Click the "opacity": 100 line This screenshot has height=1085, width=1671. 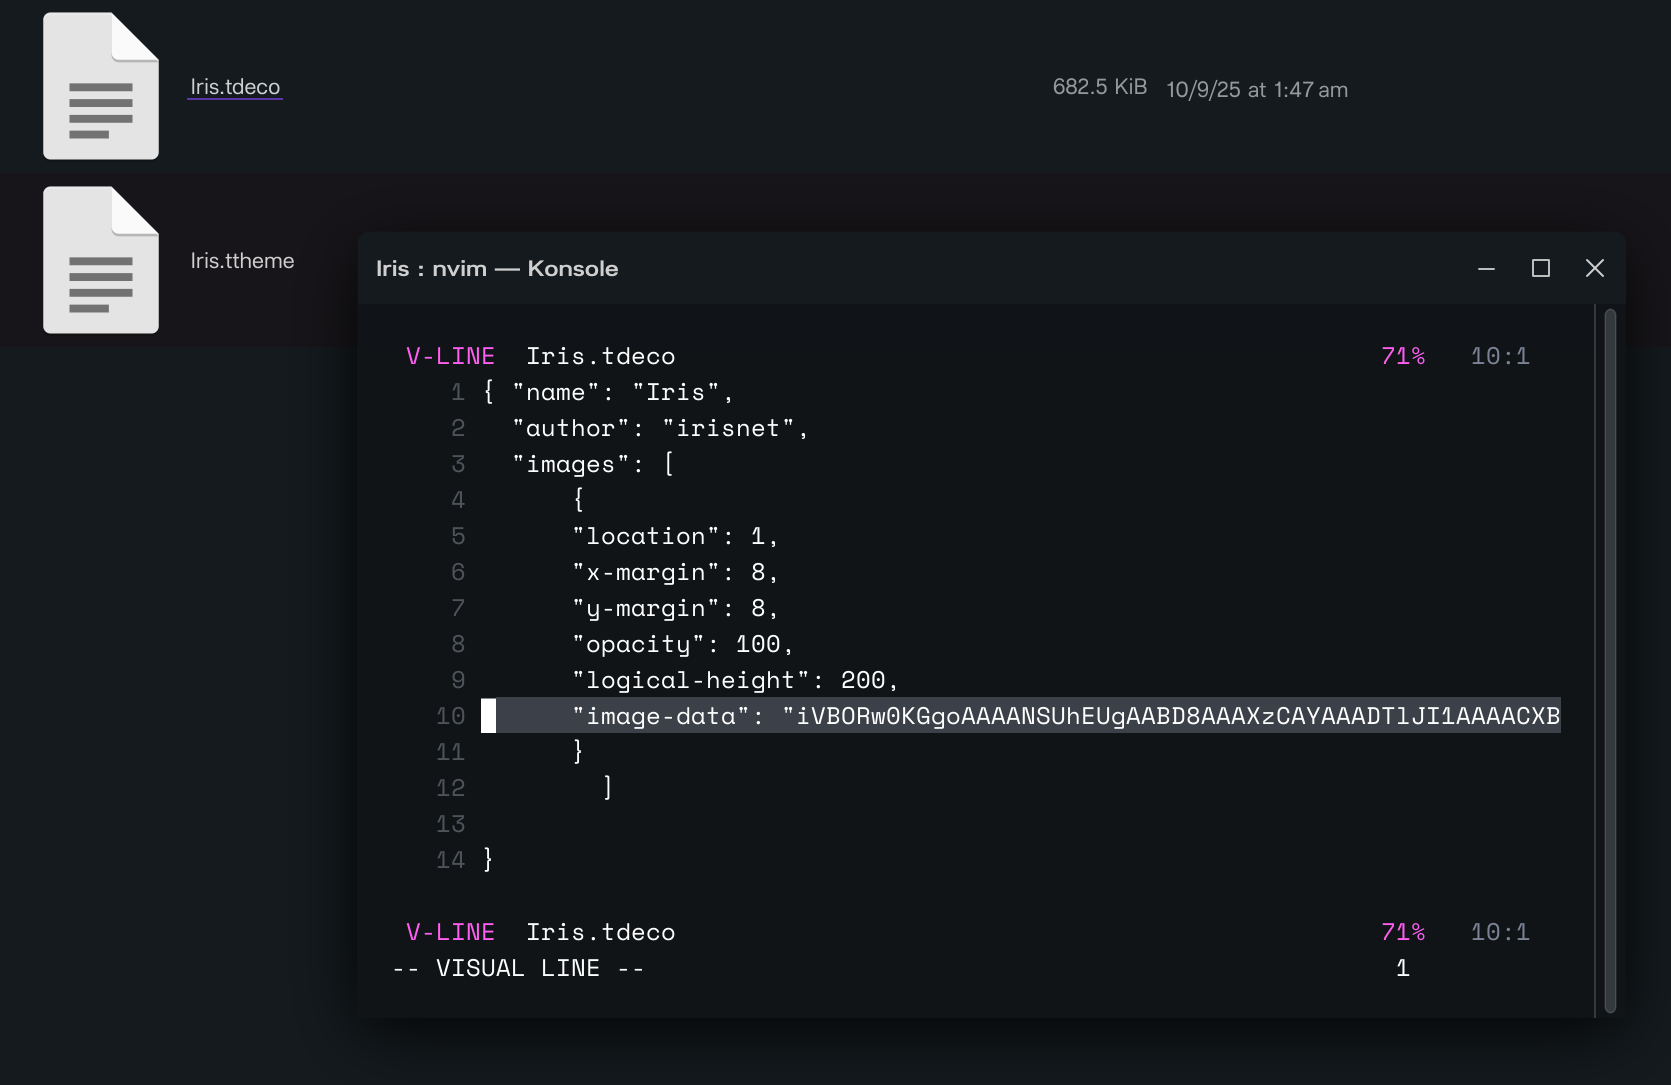pos(682,644)
